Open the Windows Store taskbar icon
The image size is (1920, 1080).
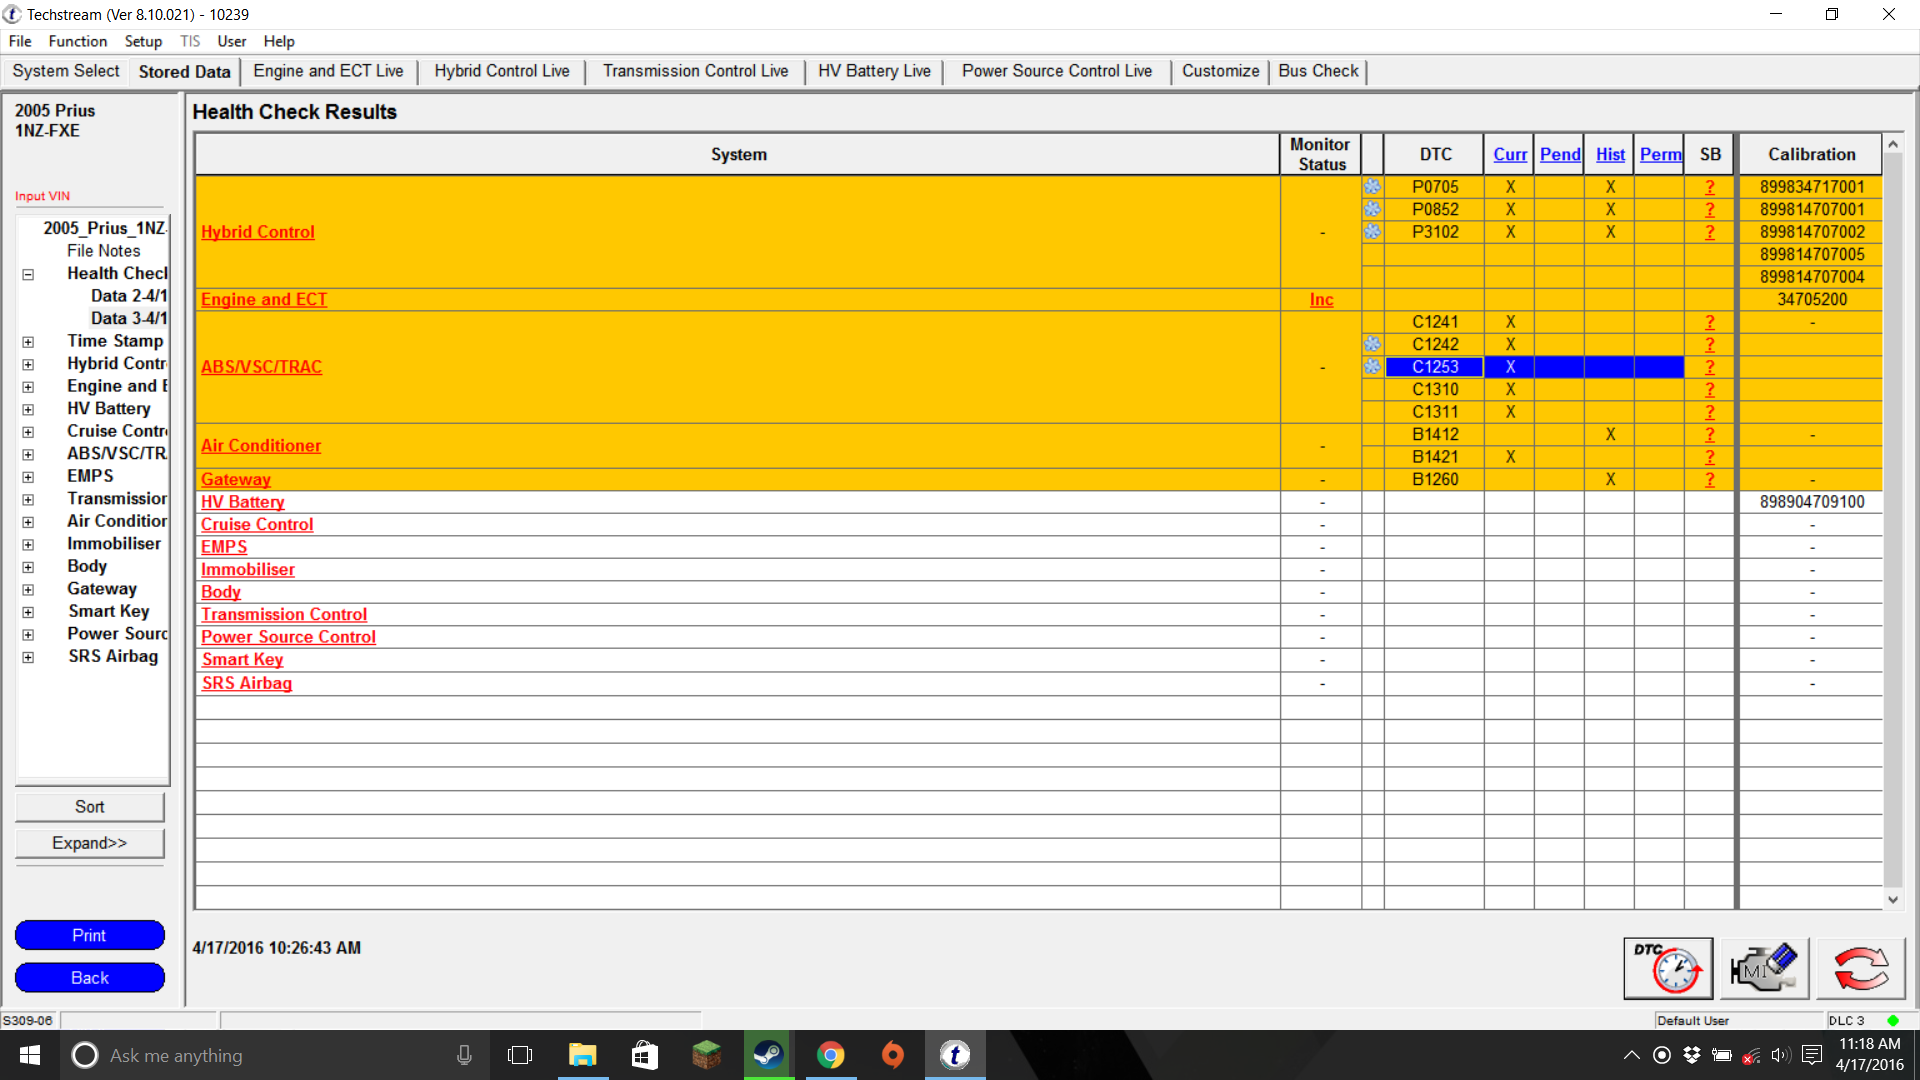pos(644,1055)
